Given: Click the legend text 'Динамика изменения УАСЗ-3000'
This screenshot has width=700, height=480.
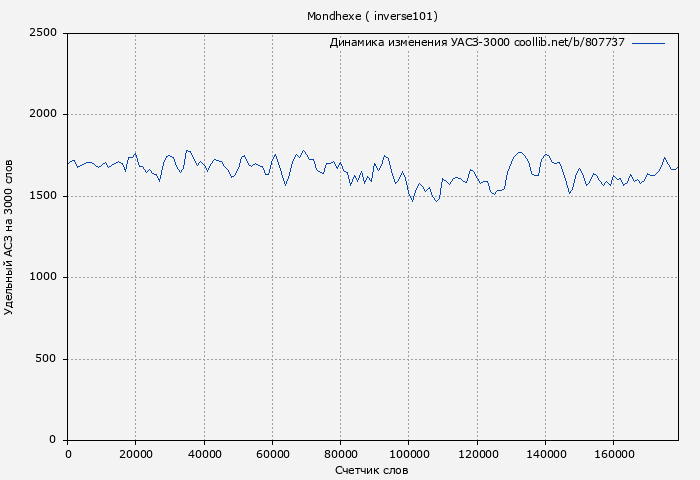Looking at the screenshot, I should (x=419, y=43).
